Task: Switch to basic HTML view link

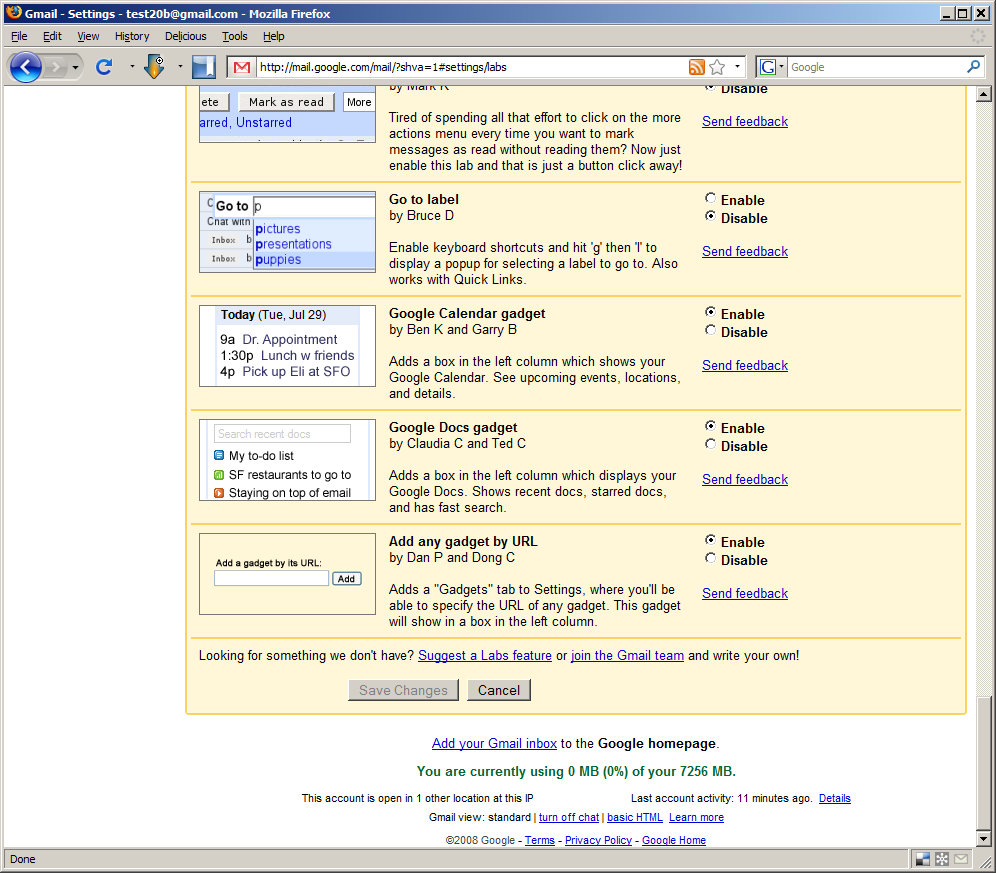Action: (635, 818)
